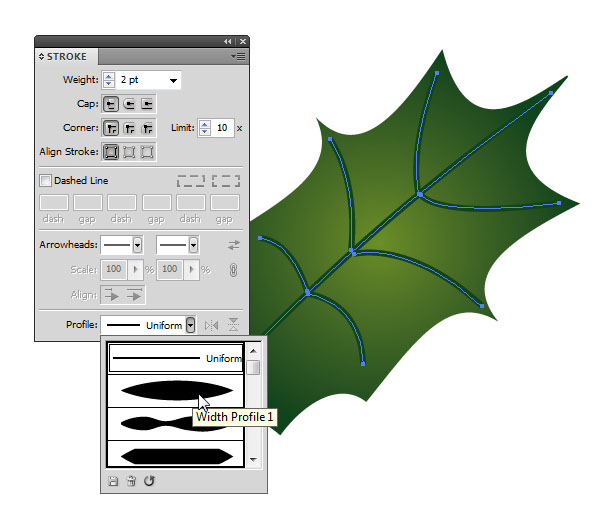Expand second arrowhead Scale slider arrow
The image size is (600, 521).
pyautogui.click(x=191, y=270)
